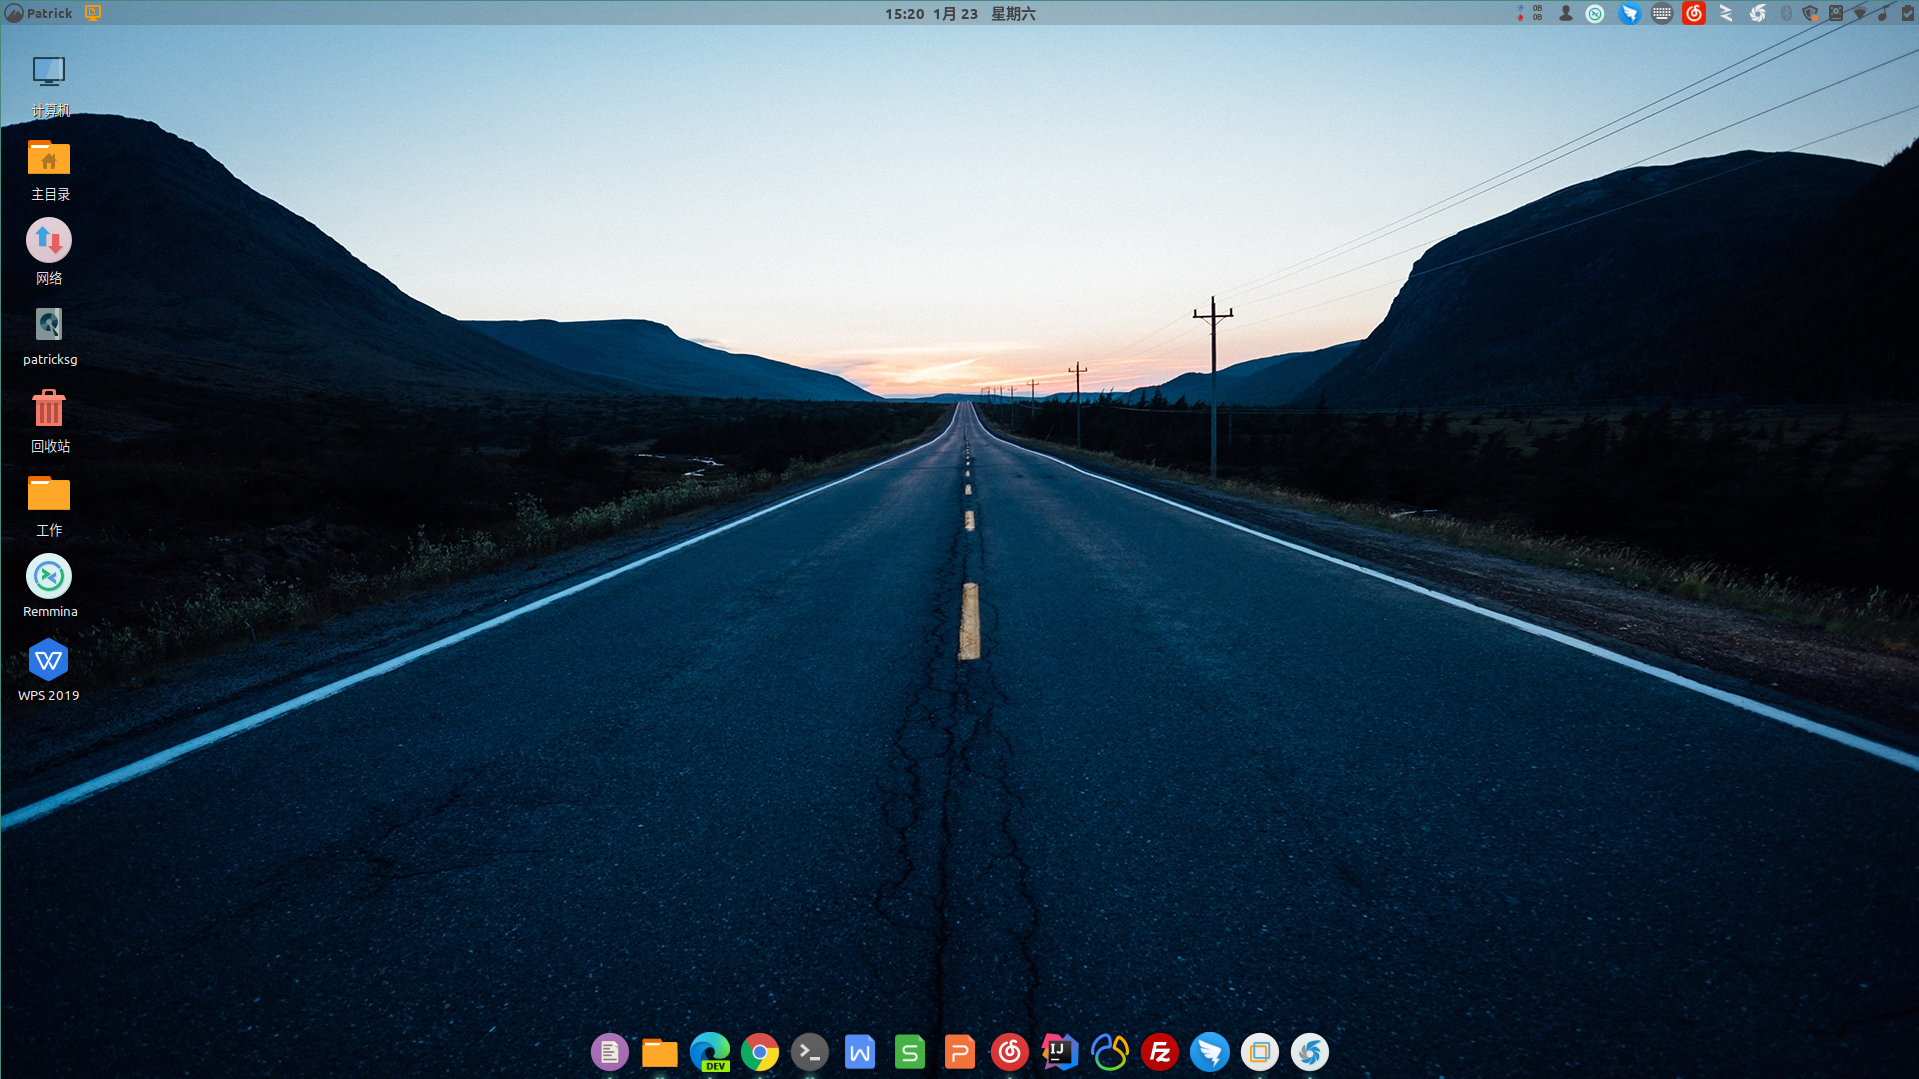
Task: Open NetEase Cloud Music in dock
Action: coord(1010,1052)
